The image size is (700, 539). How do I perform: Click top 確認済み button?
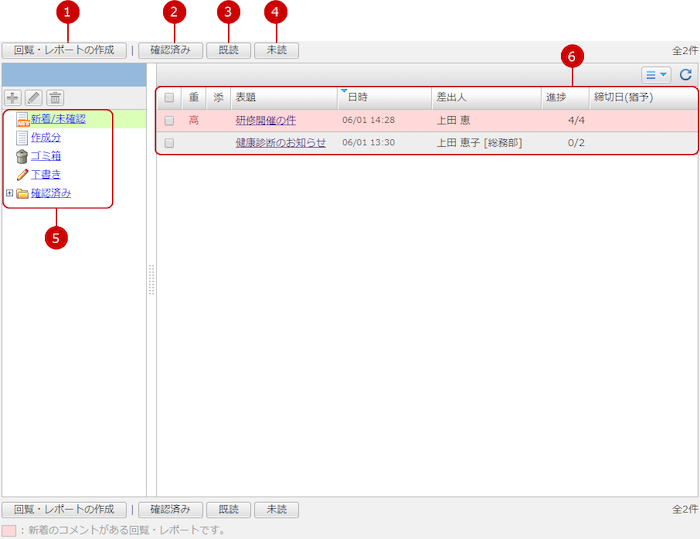[171, 50]
